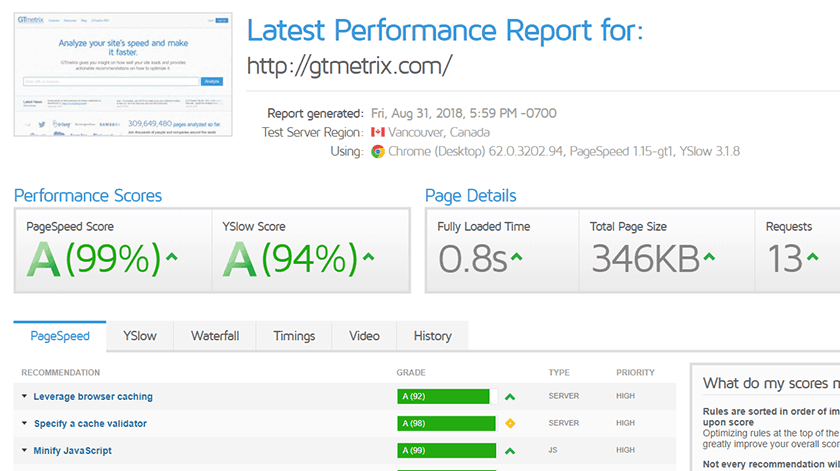Click the report generated date text

pyautogui.click(x=464, y=114)
